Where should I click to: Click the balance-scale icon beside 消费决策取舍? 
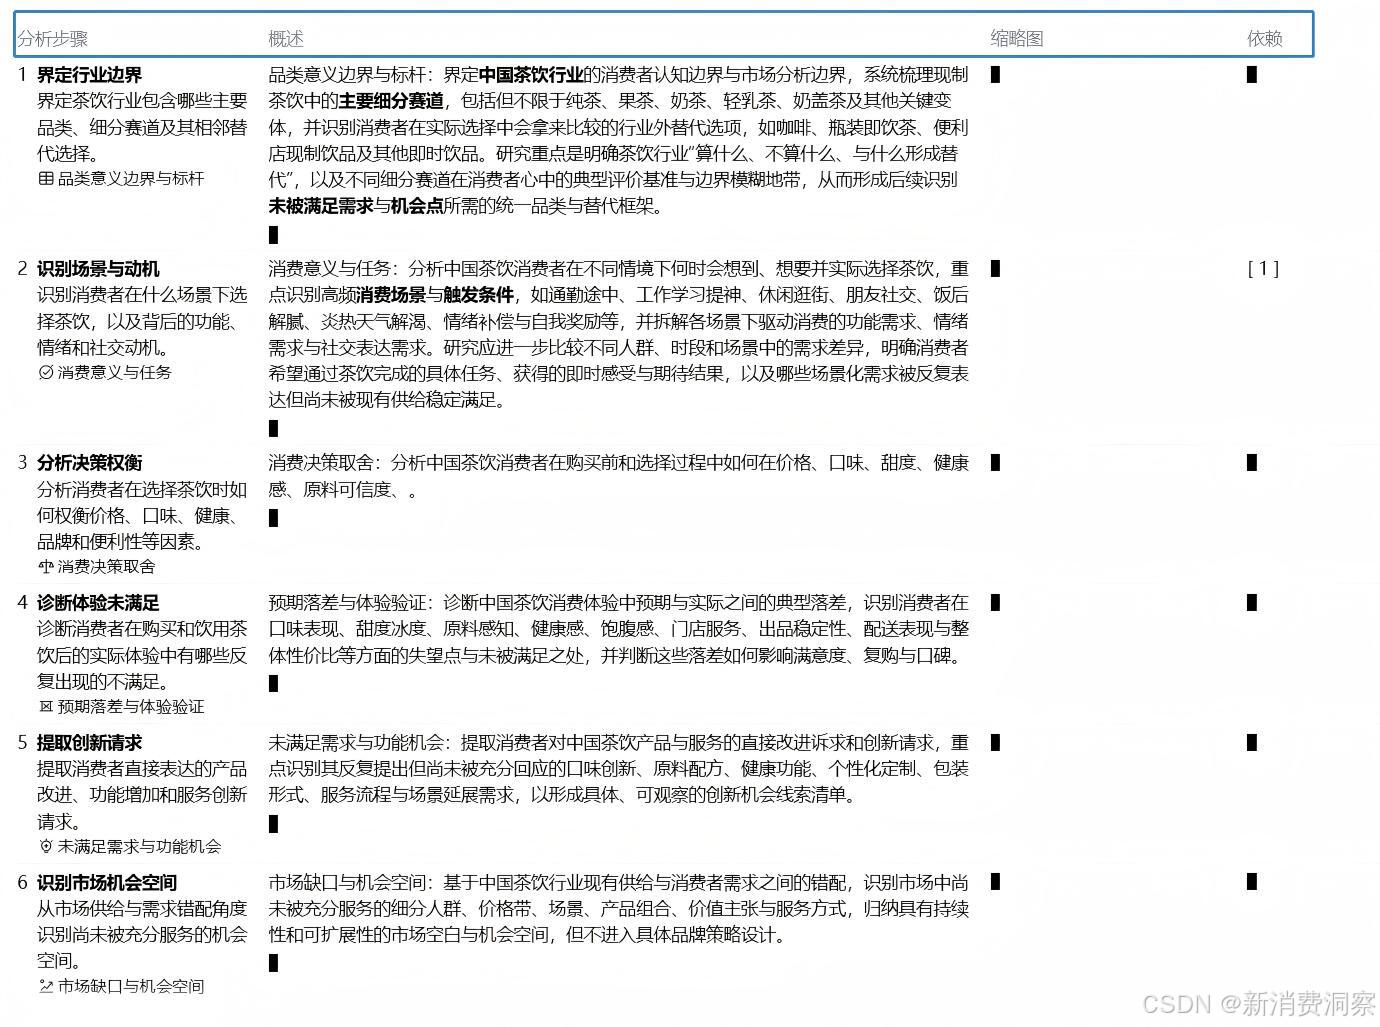coord(45,567)
